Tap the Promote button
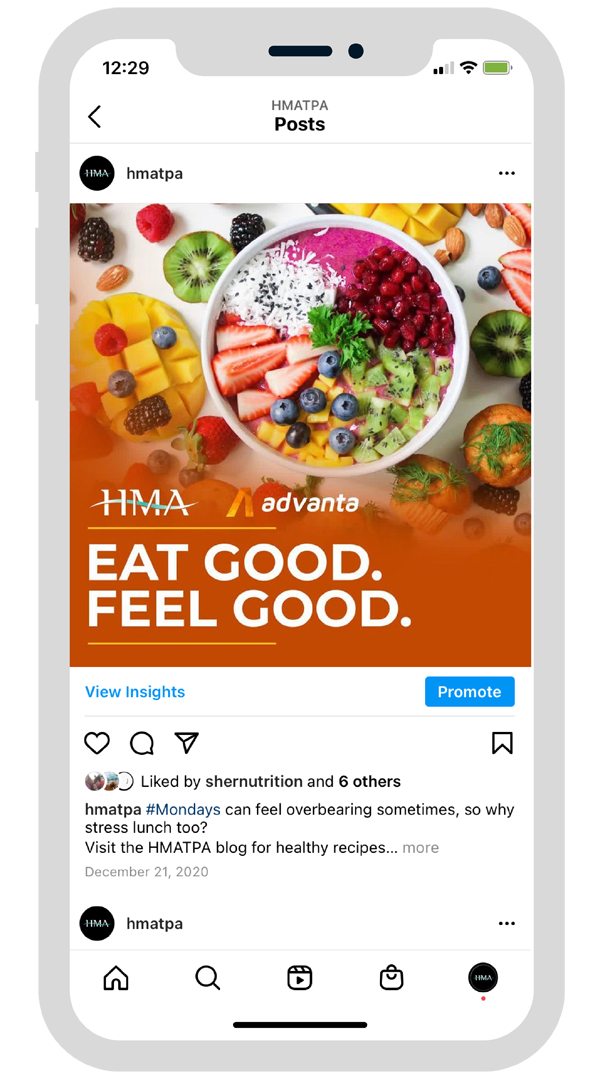Viewport: 600px width, 1080px height. point(470,692)
